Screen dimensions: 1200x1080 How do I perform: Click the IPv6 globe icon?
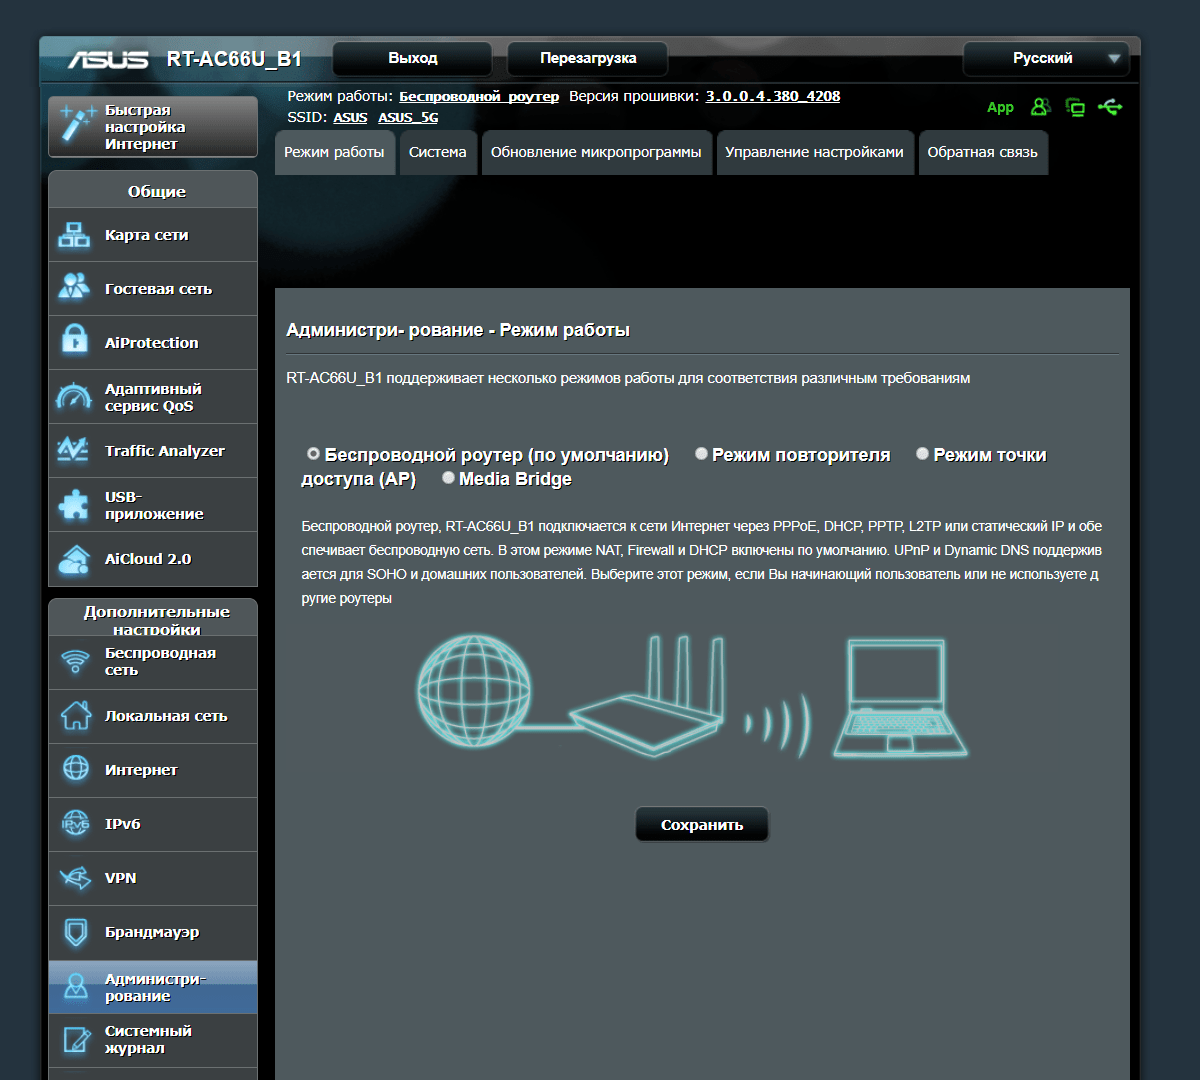pos(76,823)
